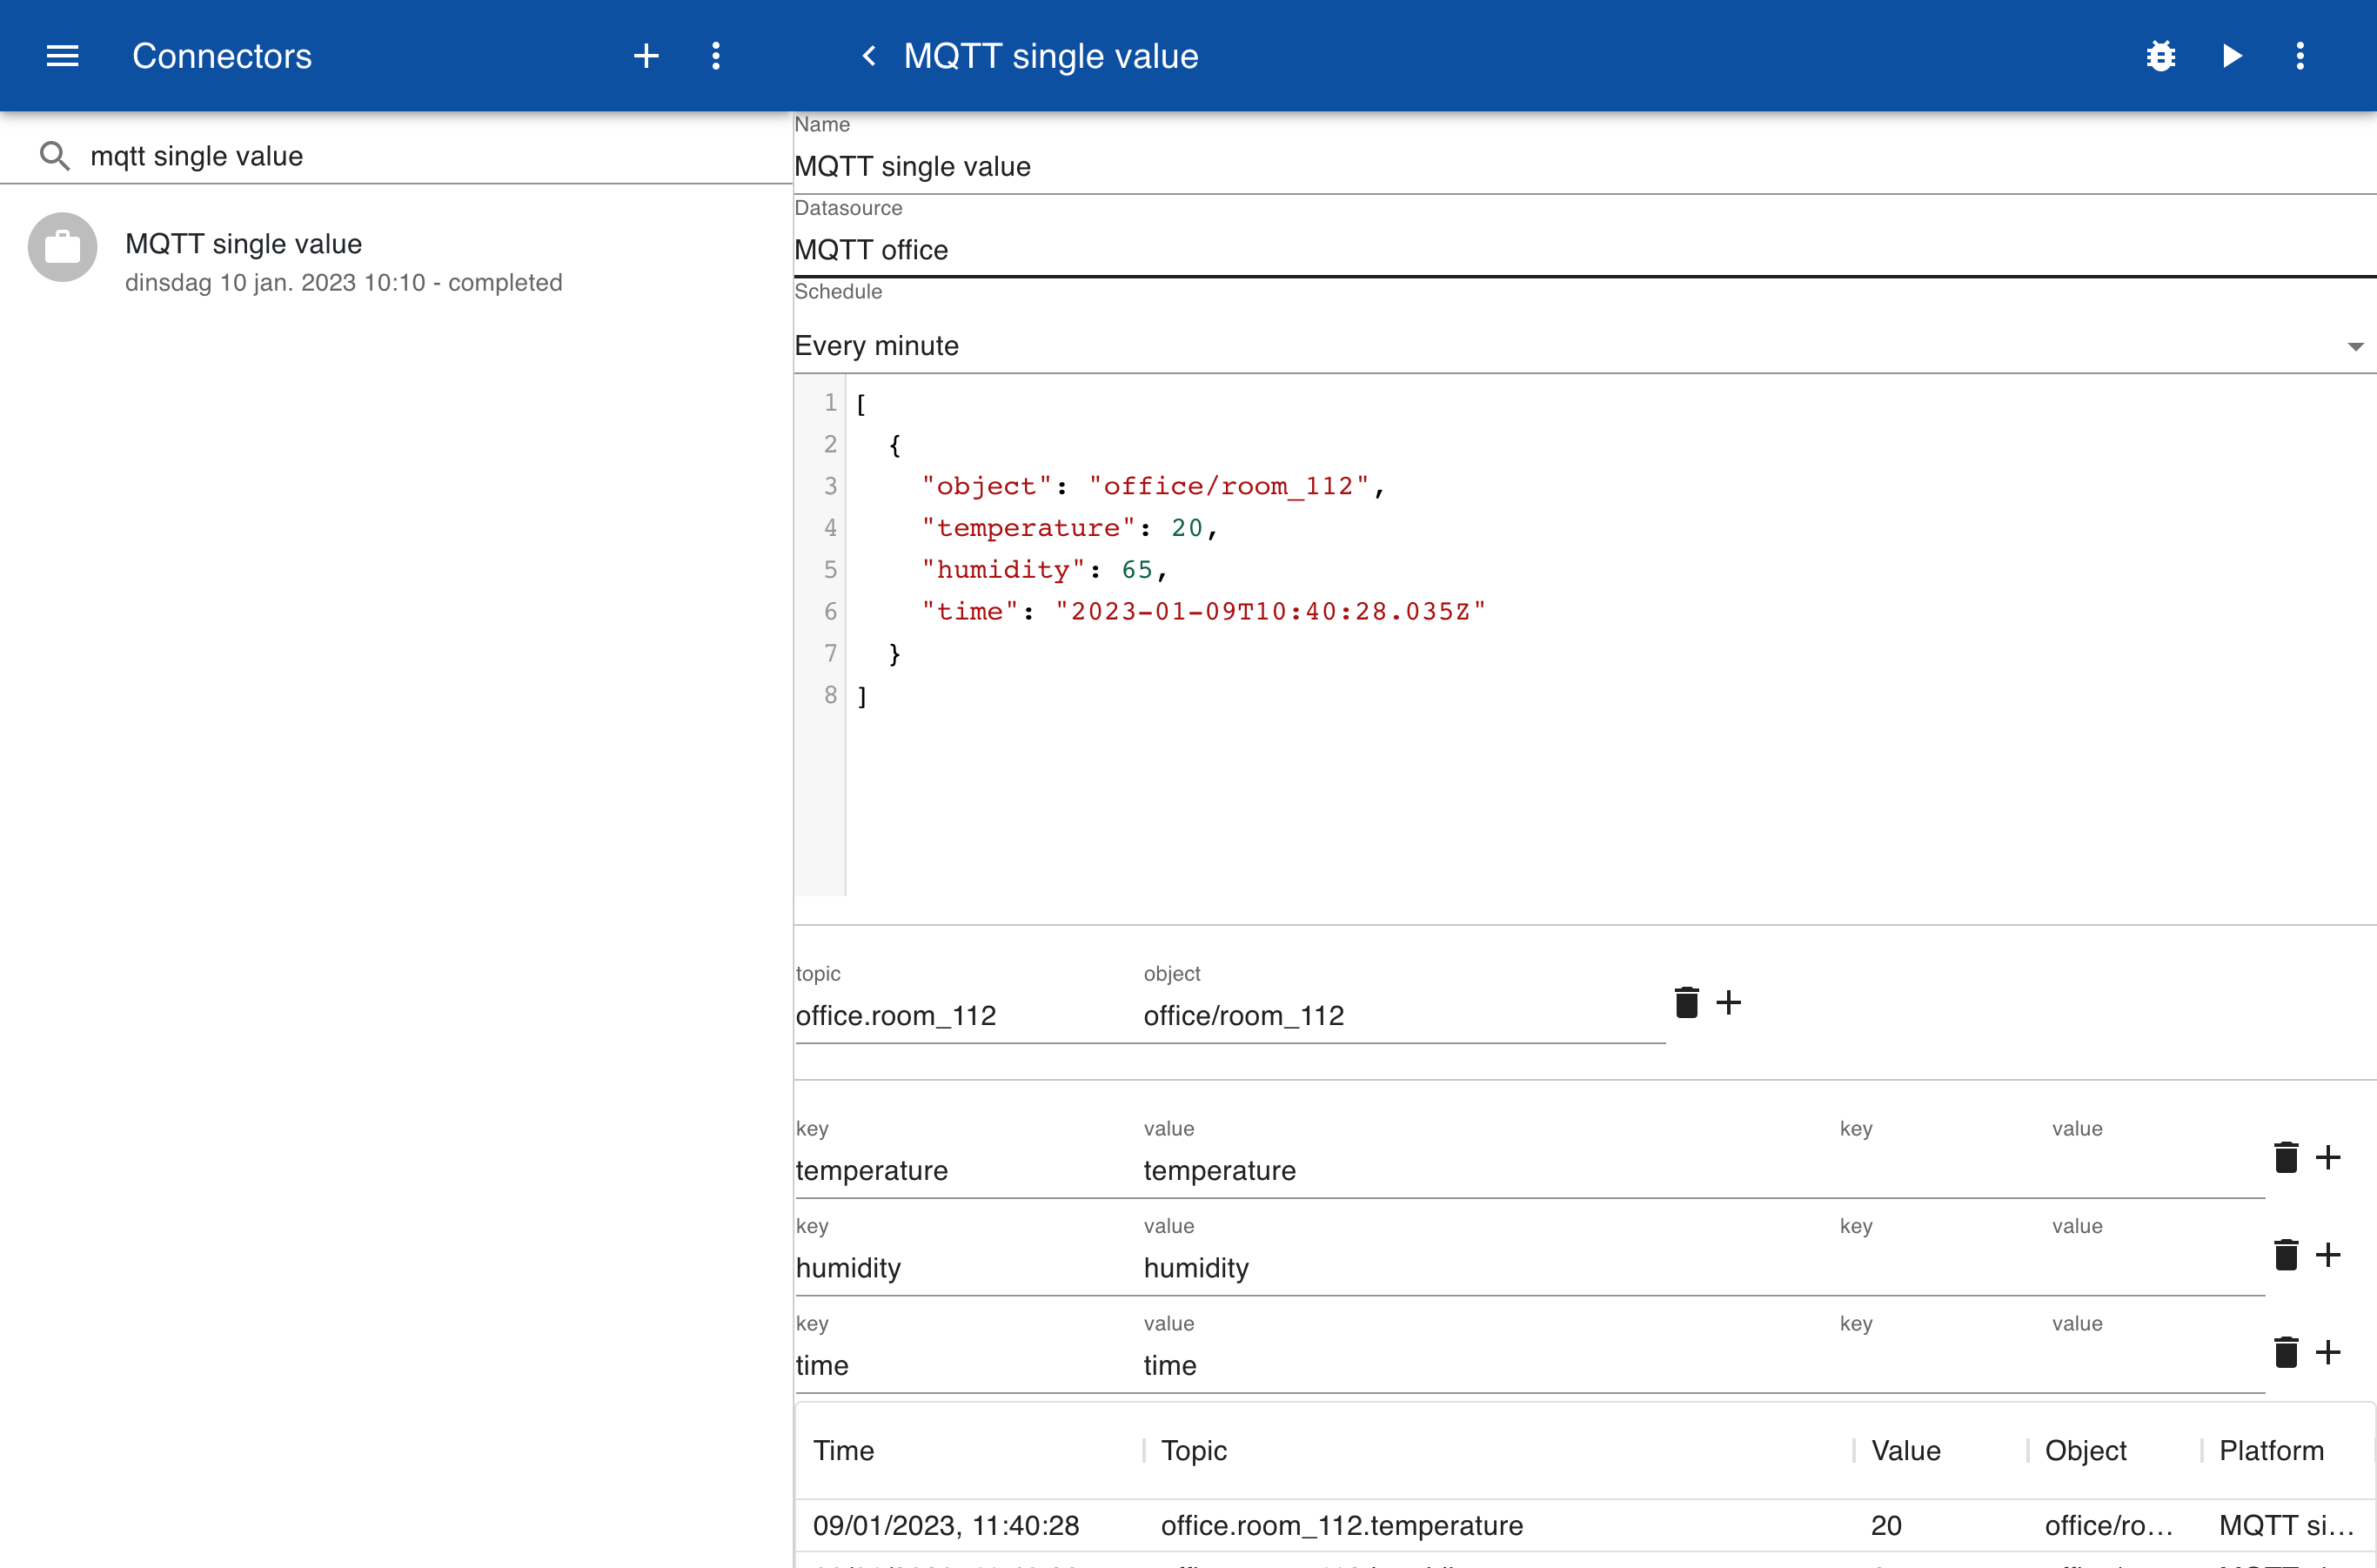Place cursor on the "object" JSON line
This screenshot has height=1568, width=2377.
point(1153,486)
